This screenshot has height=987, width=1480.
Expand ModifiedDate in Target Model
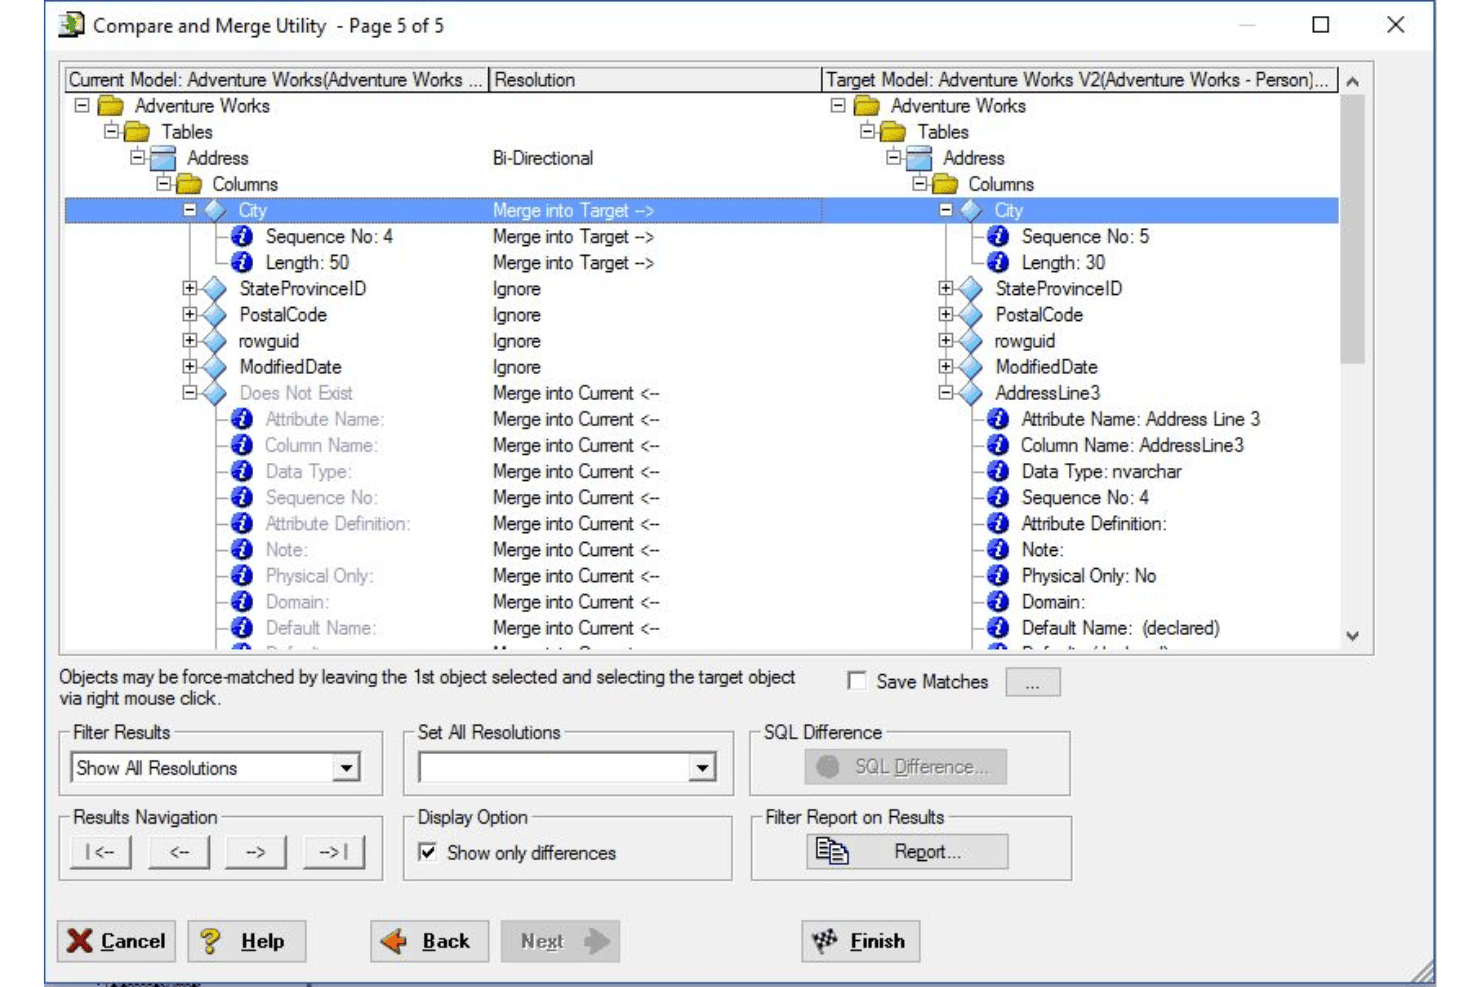coord(946,367)
